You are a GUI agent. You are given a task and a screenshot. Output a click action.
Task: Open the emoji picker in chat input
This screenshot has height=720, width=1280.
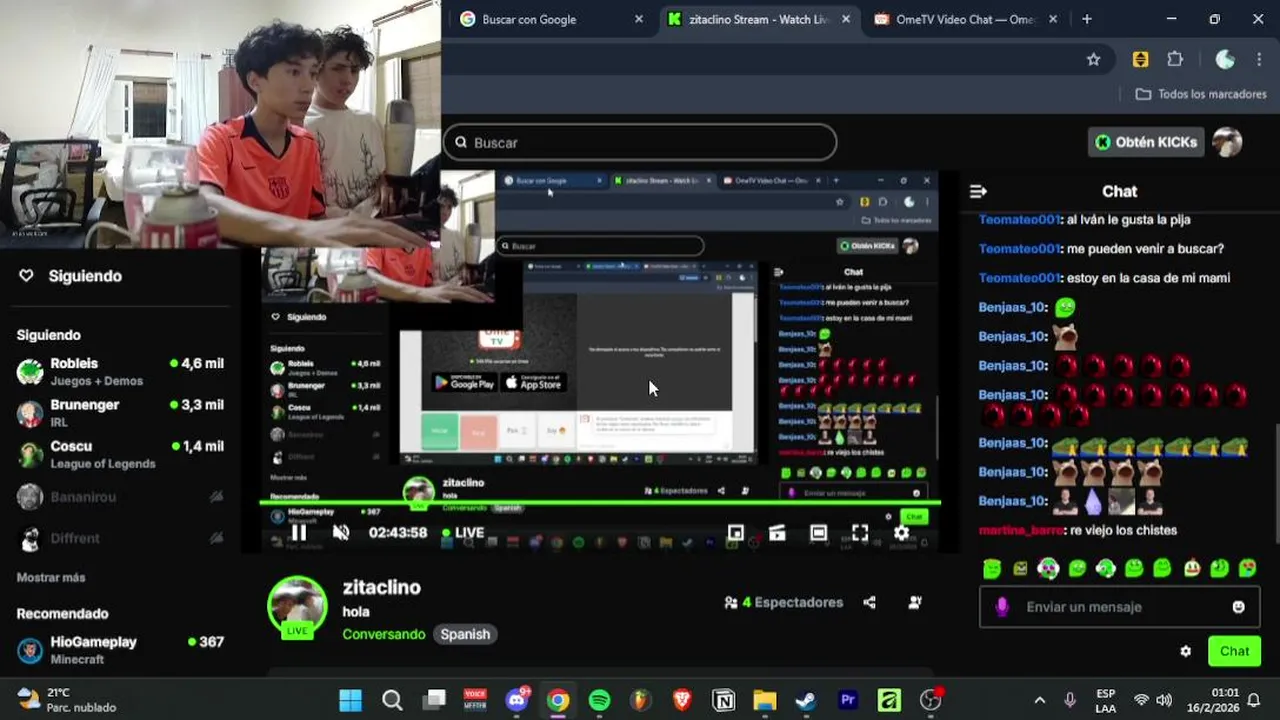[1238, 607]
